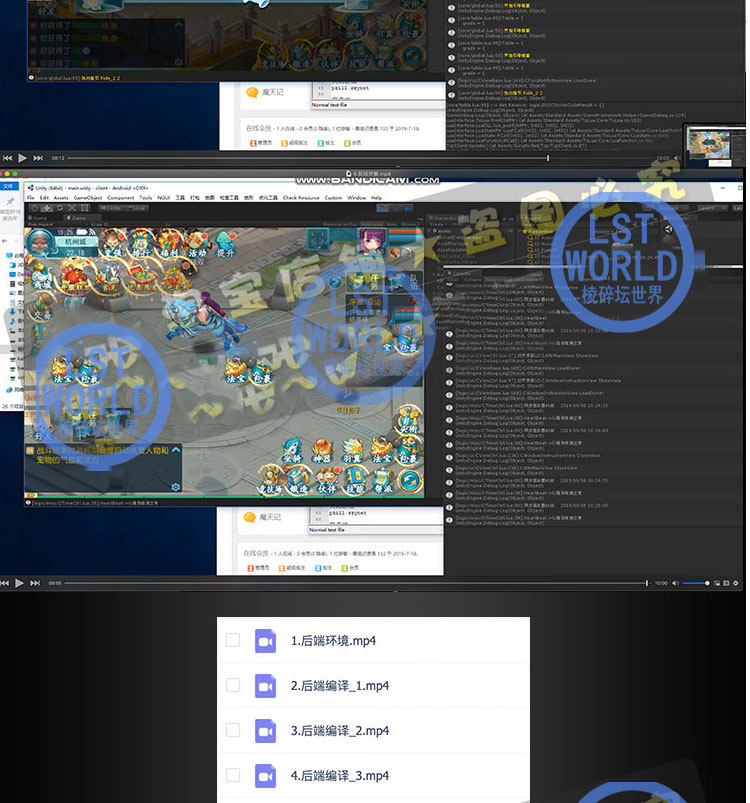Open Unity's Edit menu
This screenshot has width=750, height=803.
(x=45, y=198)
